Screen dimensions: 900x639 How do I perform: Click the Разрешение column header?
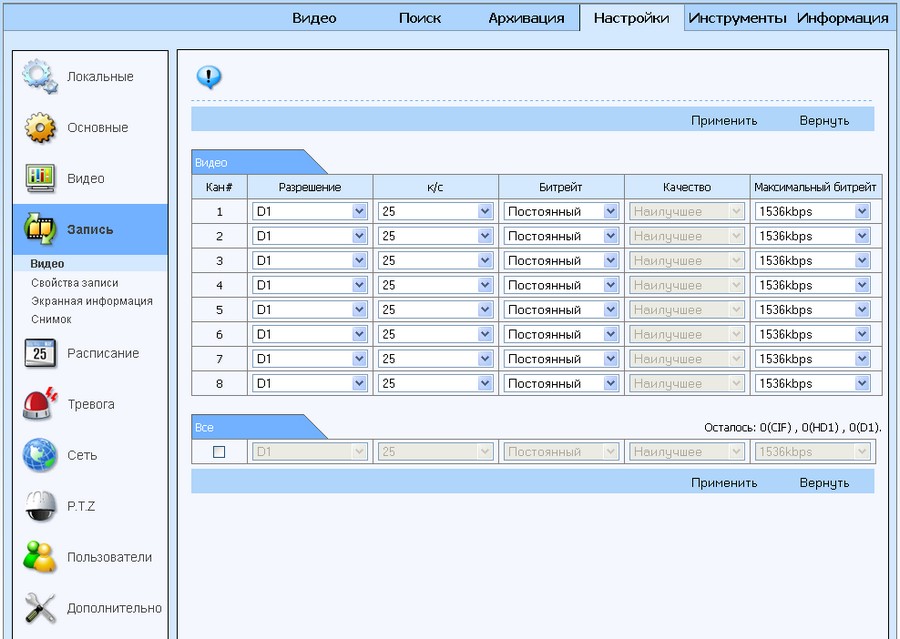(x=310, y=187)
